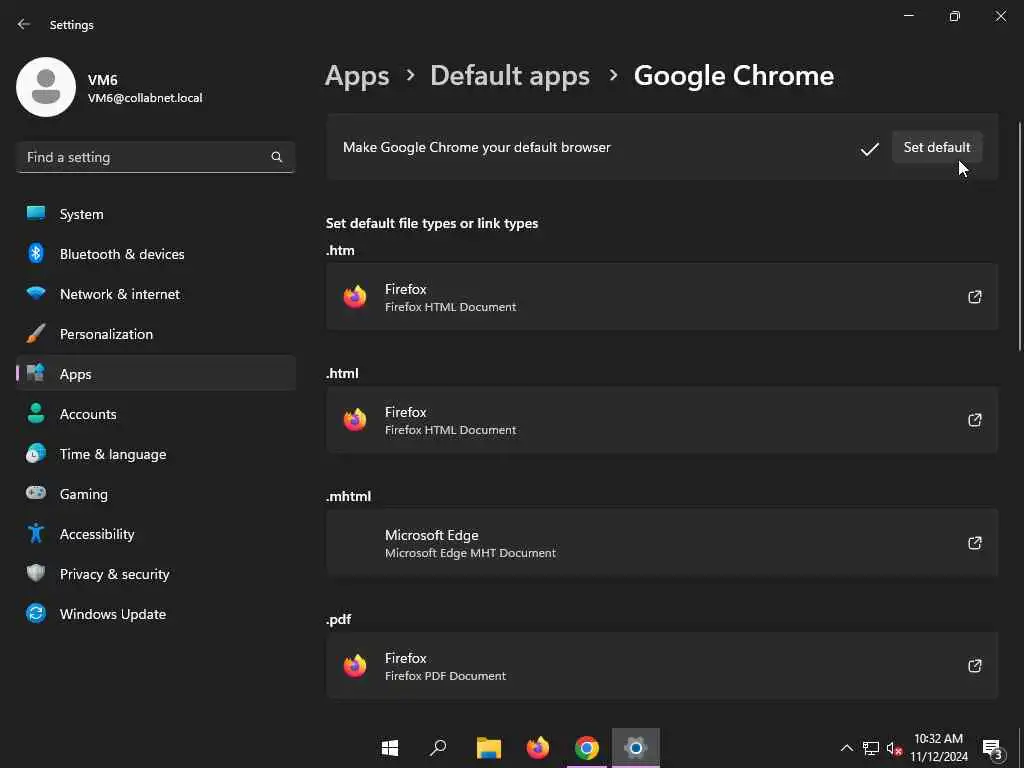Screen dimensions: 1024x768
Task: Click the Apps breadcrumb link
Action: (357, 75)
